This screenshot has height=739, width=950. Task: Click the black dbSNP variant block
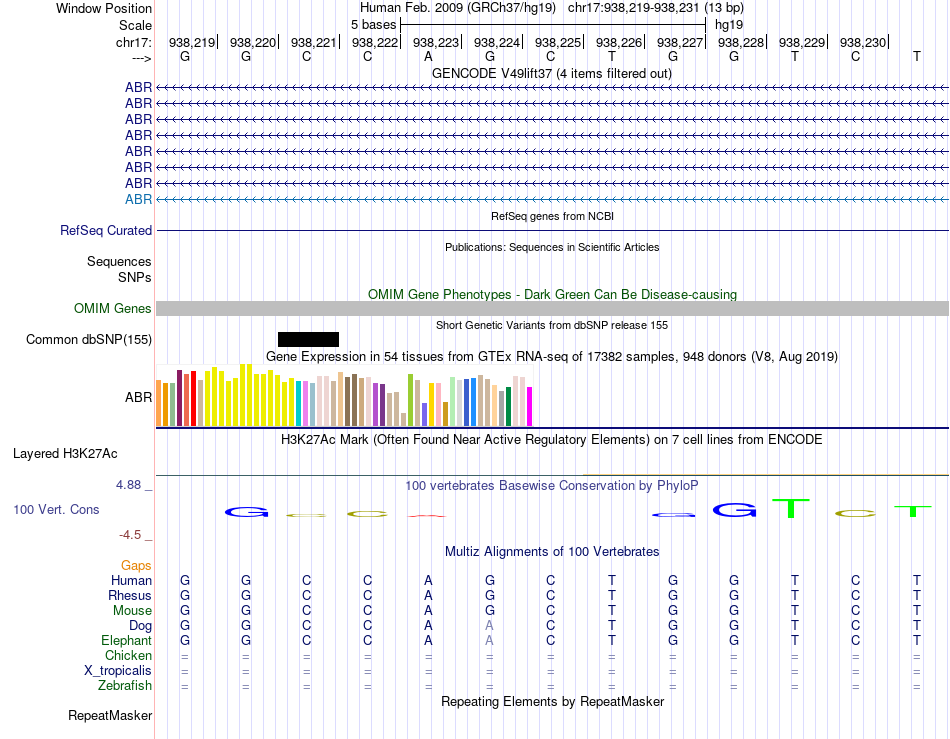[308, 339]
